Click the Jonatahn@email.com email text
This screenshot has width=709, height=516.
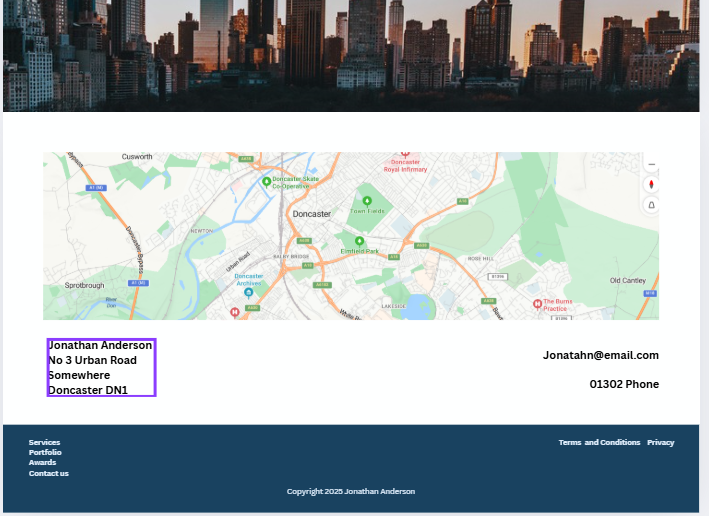(x=600, y=355)
